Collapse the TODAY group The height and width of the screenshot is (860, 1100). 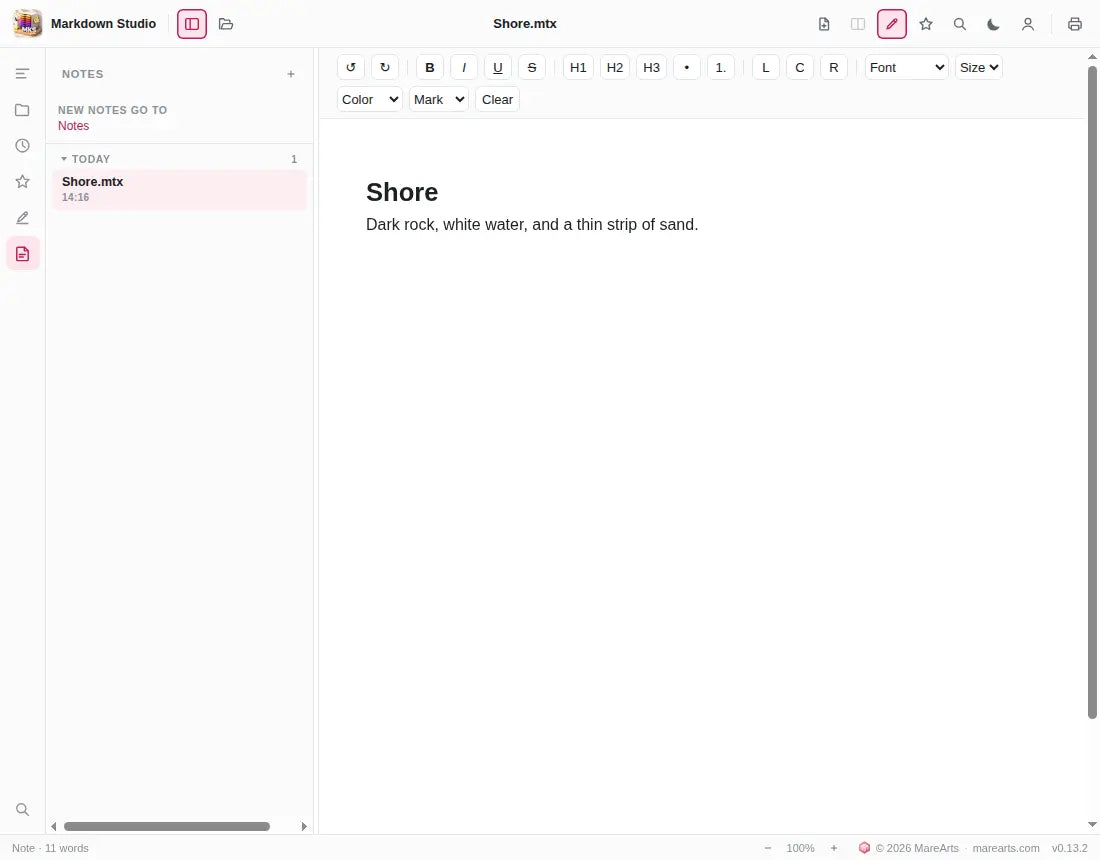[86, 159]
